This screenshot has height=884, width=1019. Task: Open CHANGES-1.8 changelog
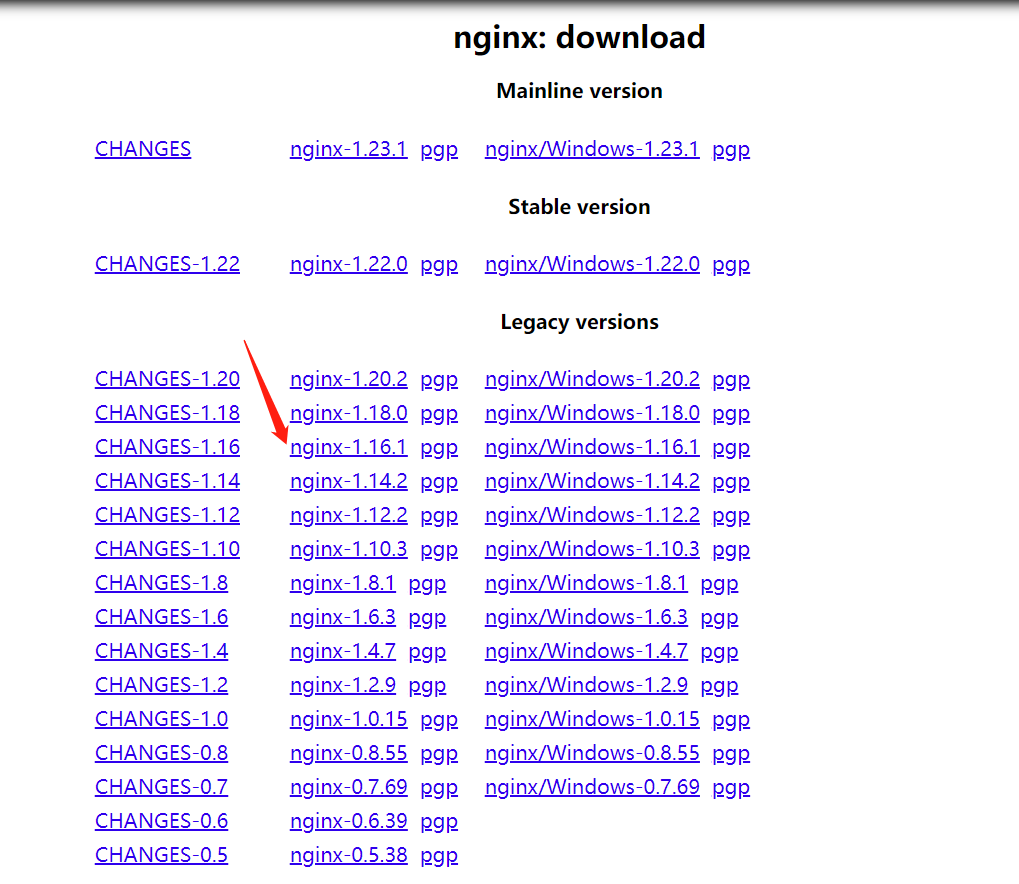click(x=161, y=582)
